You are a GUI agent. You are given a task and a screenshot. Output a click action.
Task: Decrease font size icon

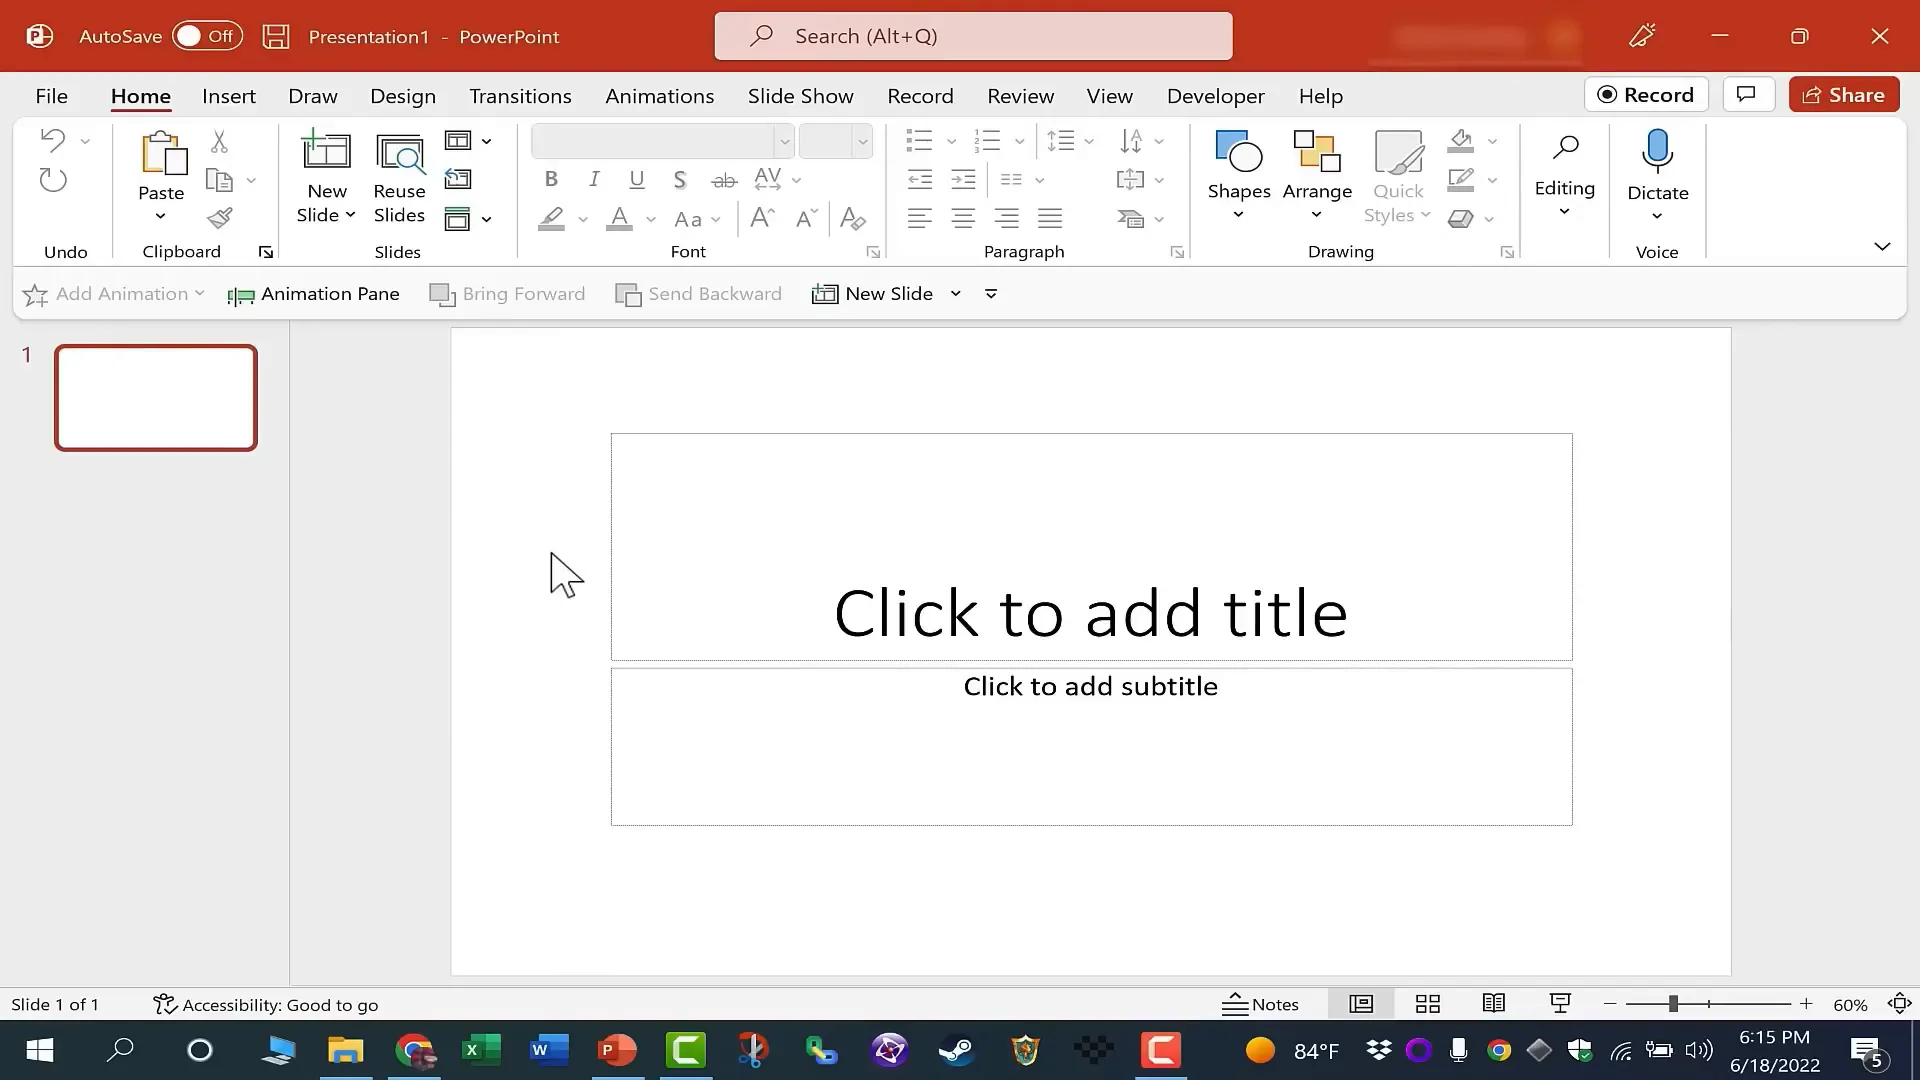click(806, 218)
